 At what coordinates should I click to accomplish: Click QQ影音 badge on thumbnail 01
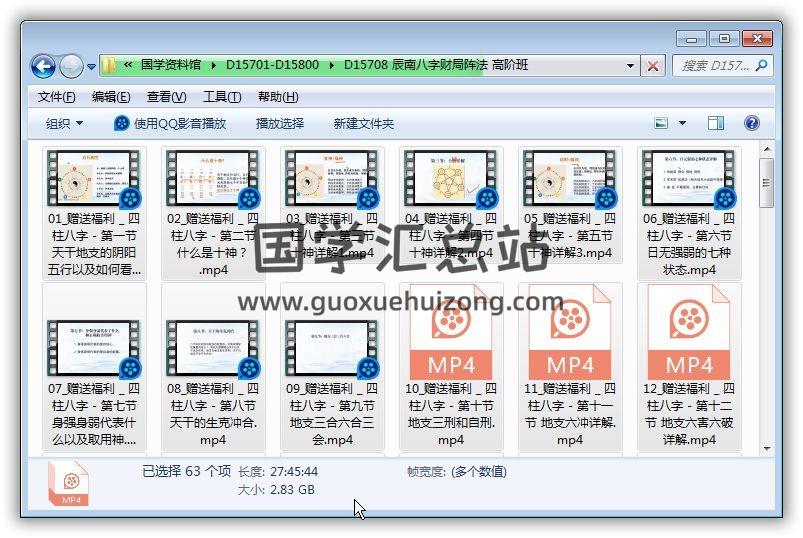pyautogui.click(x=131, y=199)
